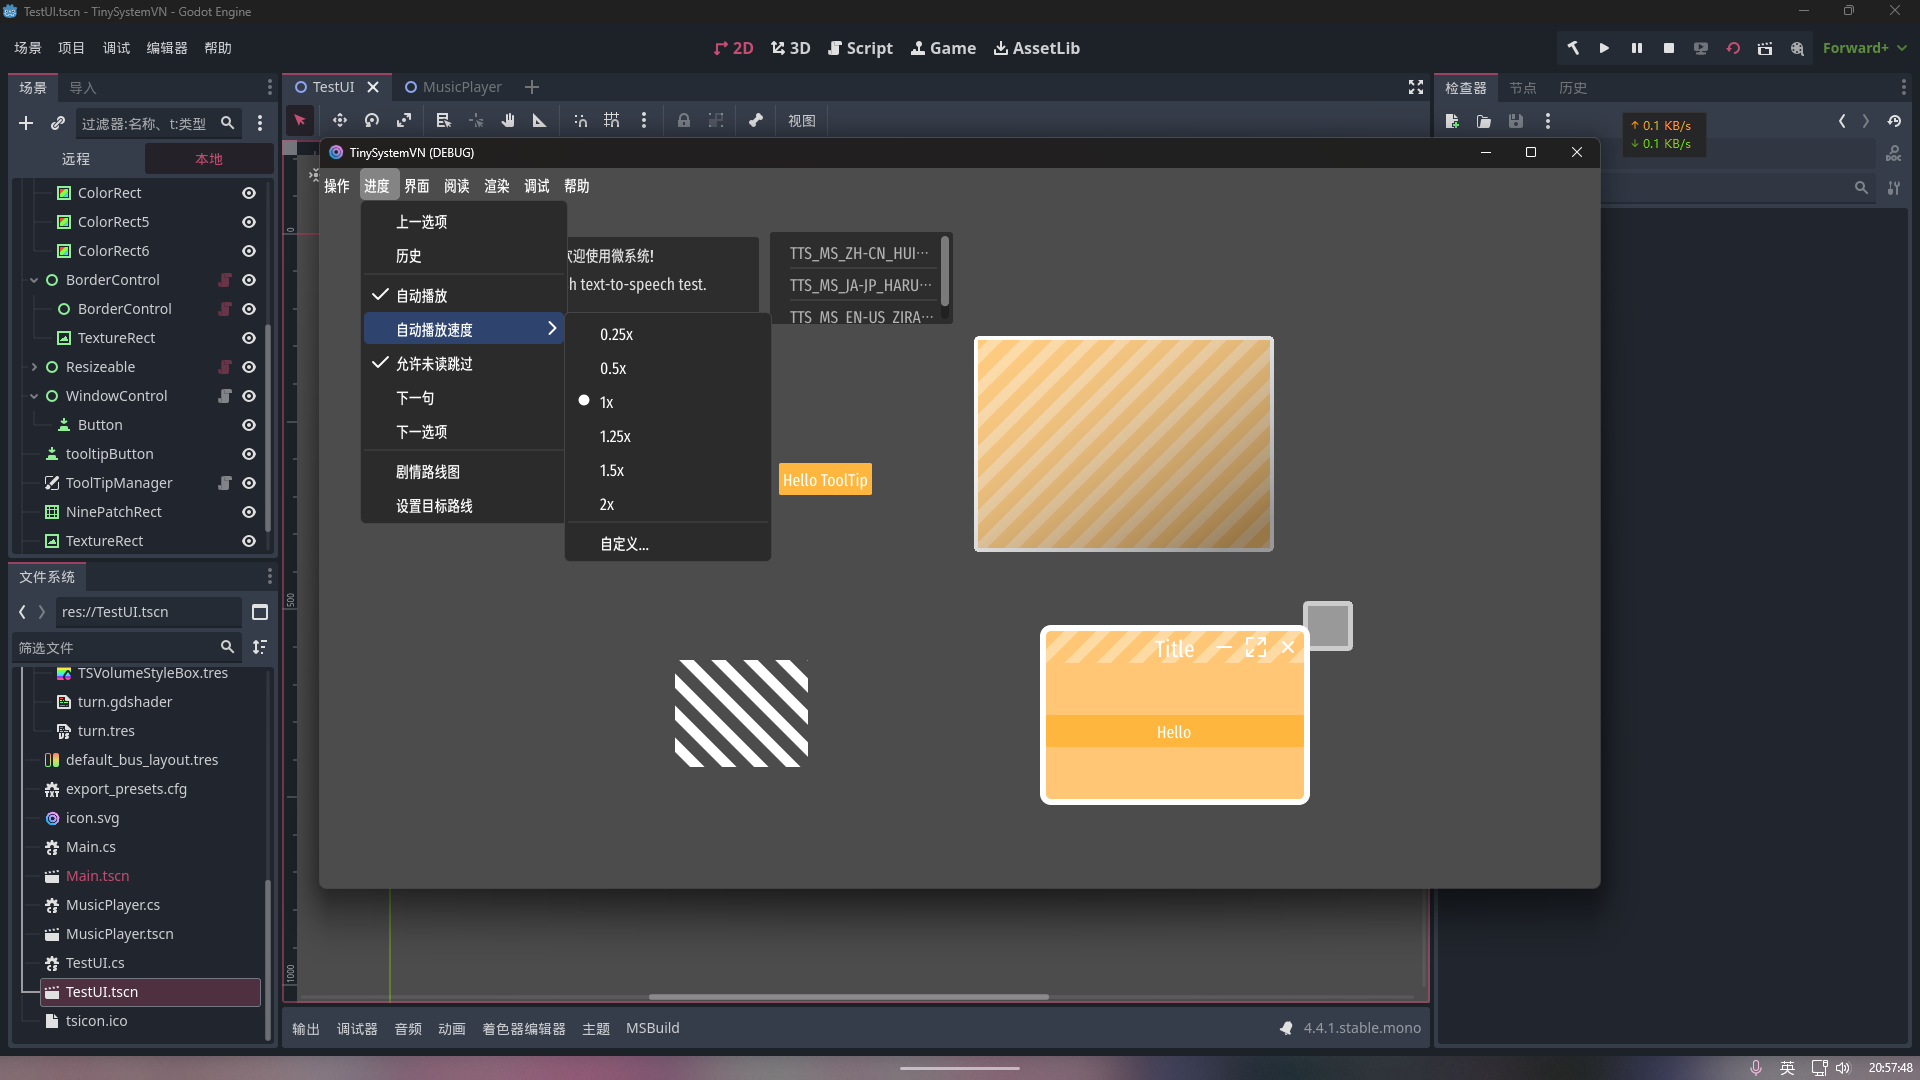Switch to the MusicPlayer scene tab

coord(461,87)
